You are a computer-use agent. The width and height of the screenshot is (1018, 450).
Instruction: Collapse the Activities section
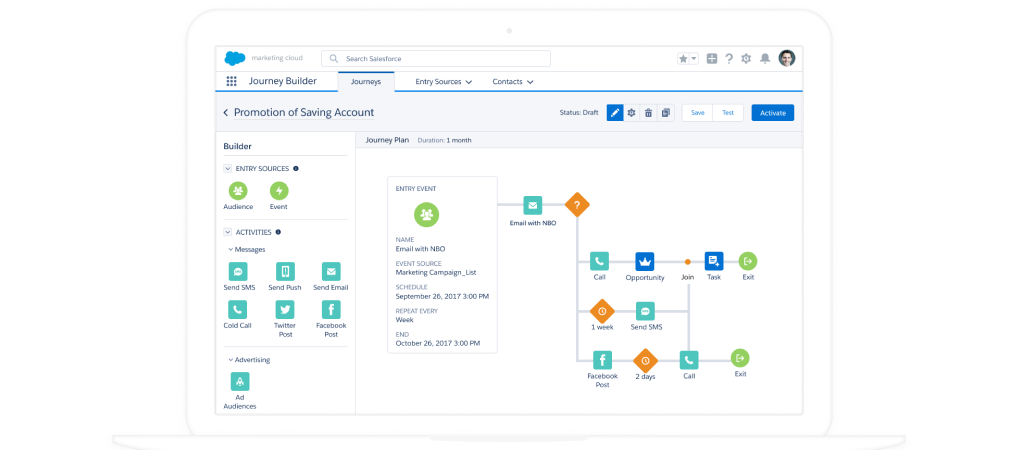pyautogui.click(x=227, y=232)
